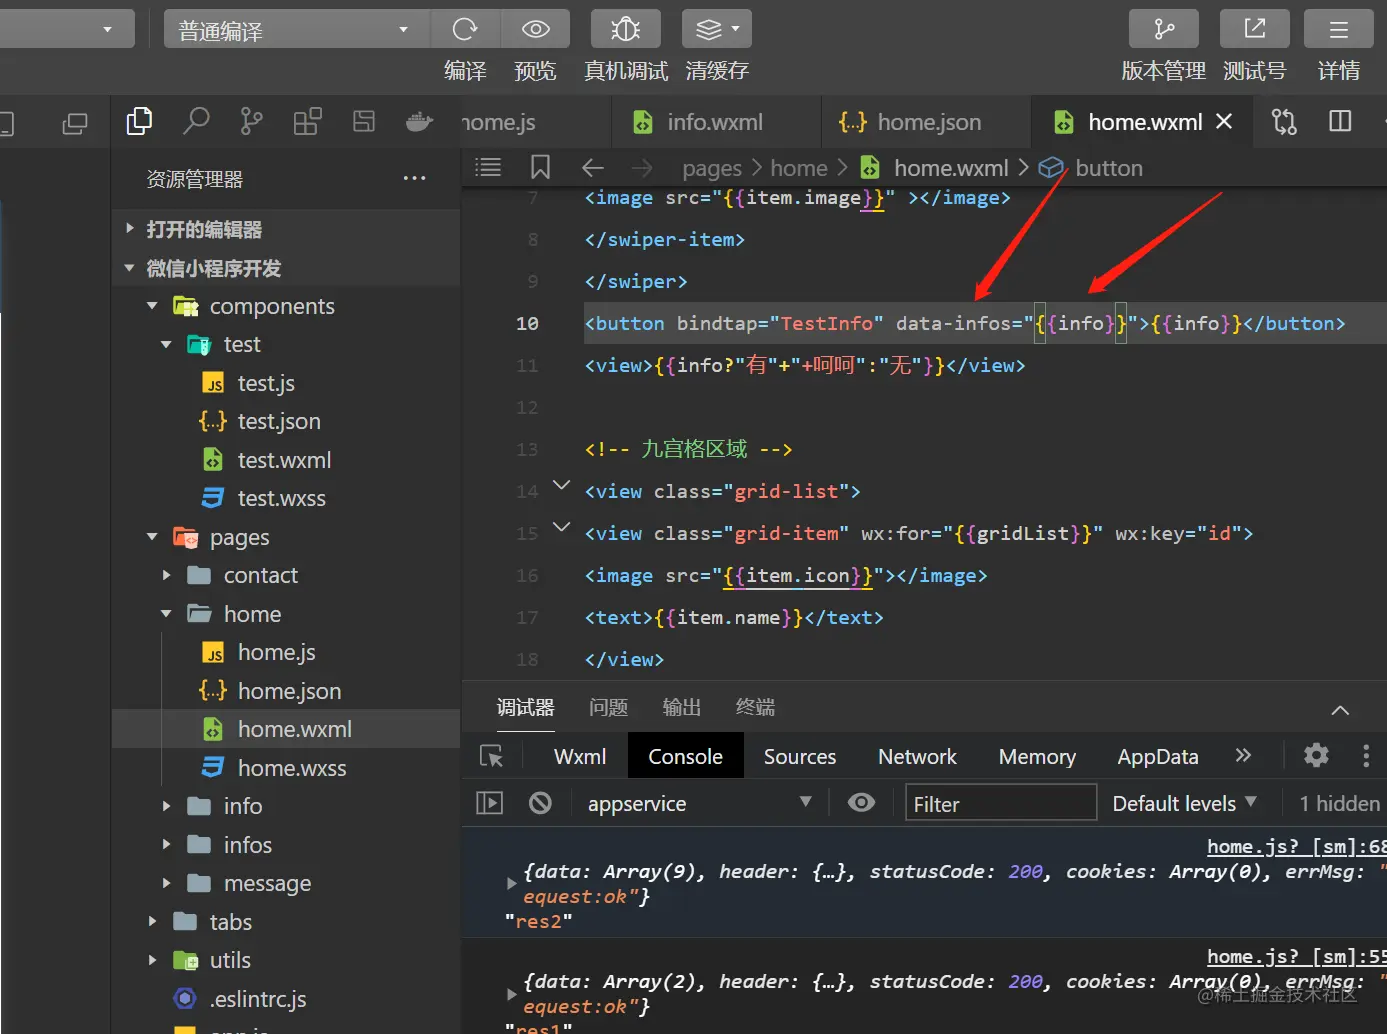Screen dimensions: 1387x1034
Task: Click the home.js? [sm]:68 source link
Action: point(1296,846)
